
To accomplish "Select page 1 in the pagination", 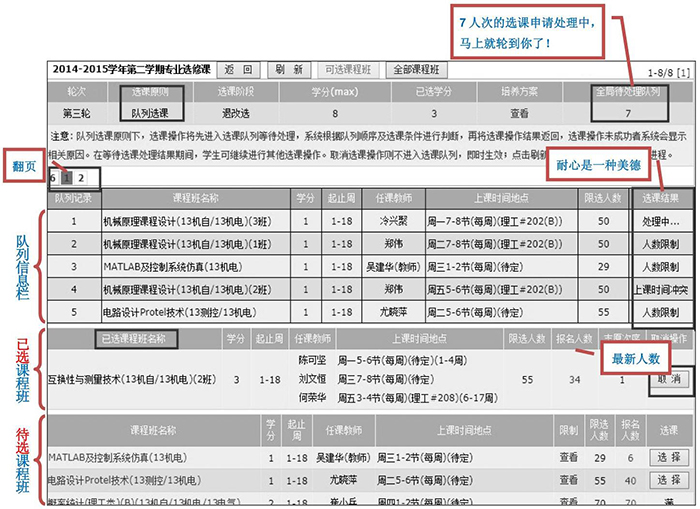I will pos(66,177).
